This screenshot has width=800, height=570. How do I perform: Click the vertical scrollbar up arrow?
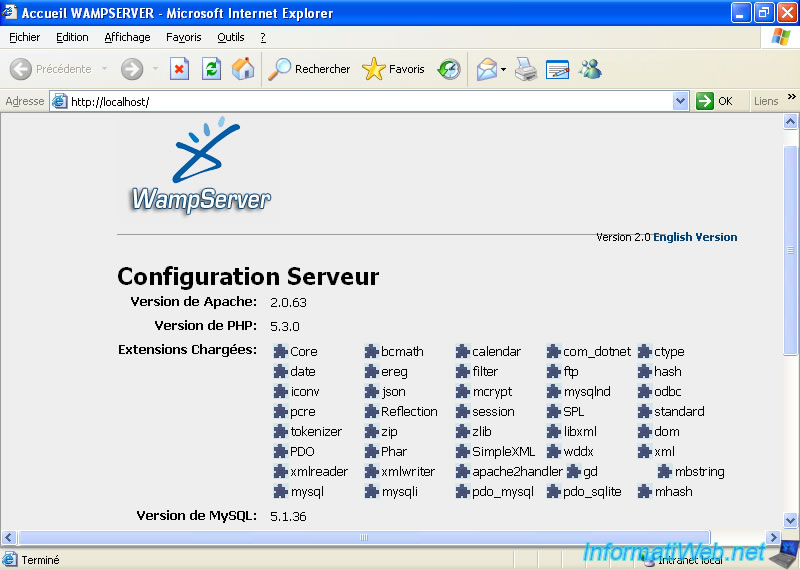(x=790, y=121)
